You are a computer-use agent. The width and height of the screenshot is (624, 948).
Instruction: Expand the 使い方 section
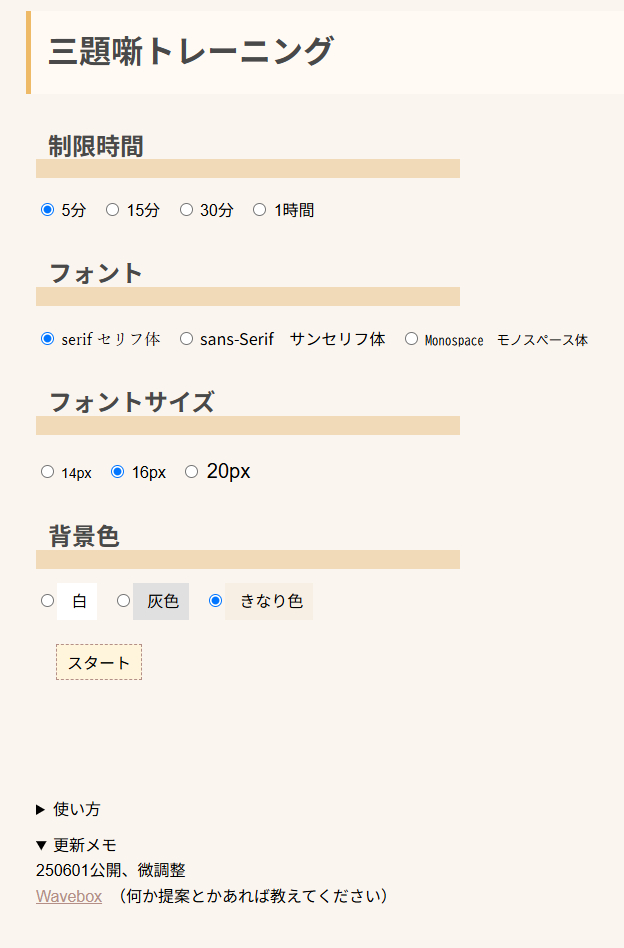pos(68,809)
